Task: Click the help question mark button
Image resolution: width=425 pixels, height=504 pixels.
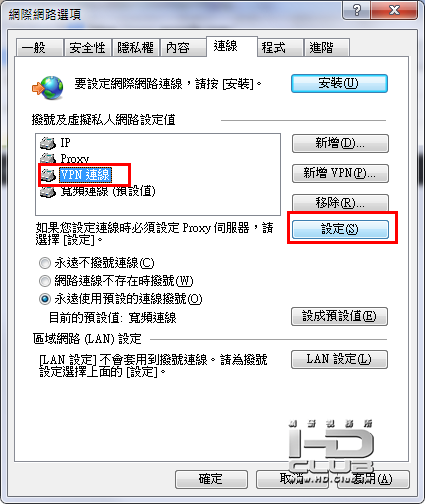Action: pyautogui.click(x=356, y=11)
